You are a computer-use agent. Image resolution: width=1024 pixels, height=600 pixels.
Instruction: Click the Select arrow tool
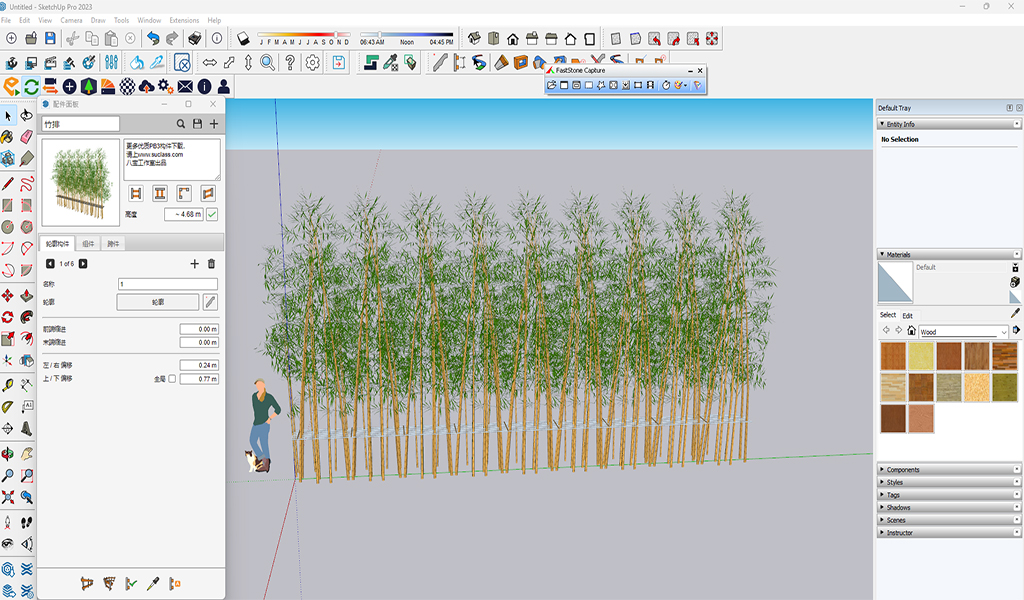(8, 116)
